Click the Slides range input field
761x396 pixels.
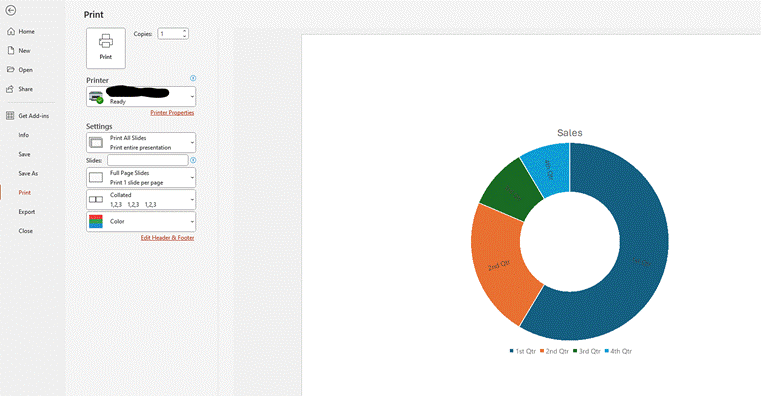(x=148, y=160)
